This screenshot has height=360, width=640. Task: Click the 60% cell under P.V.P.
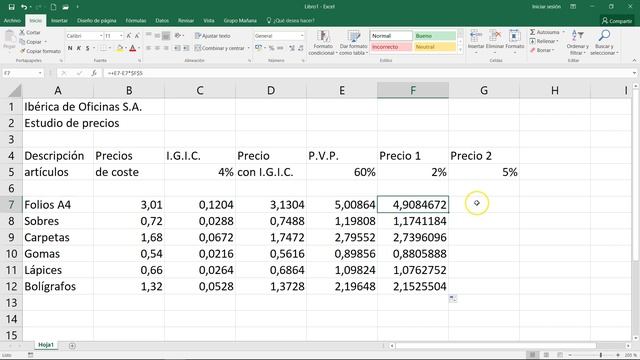pos(342,172)
